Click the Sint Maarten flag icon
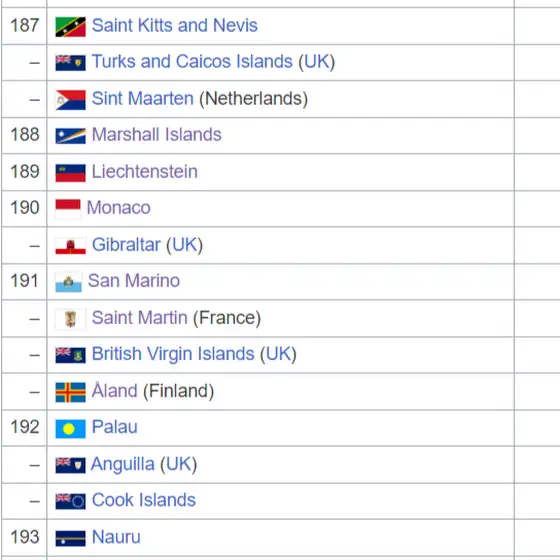560x560 pixels. (x=70, y=100)
